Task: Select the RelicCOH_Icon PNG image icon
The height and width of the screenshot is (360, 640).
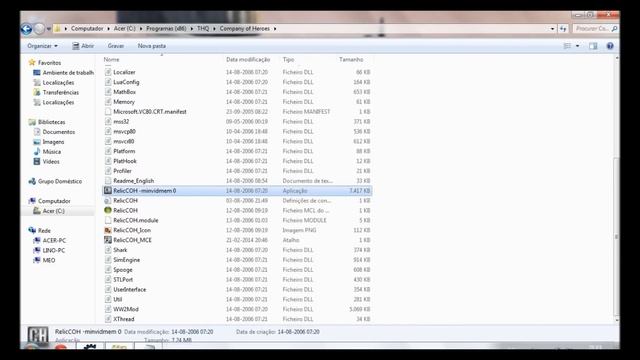Action: (x=108, y=230)
